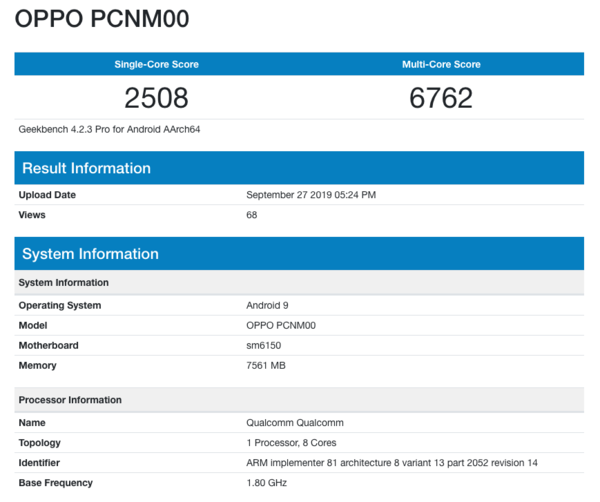Image resolution: width=600 pixels, height=502 pixels.
Task: Click the processor name Qualcomm Qualcomm
Action: [x=294, y=423]
